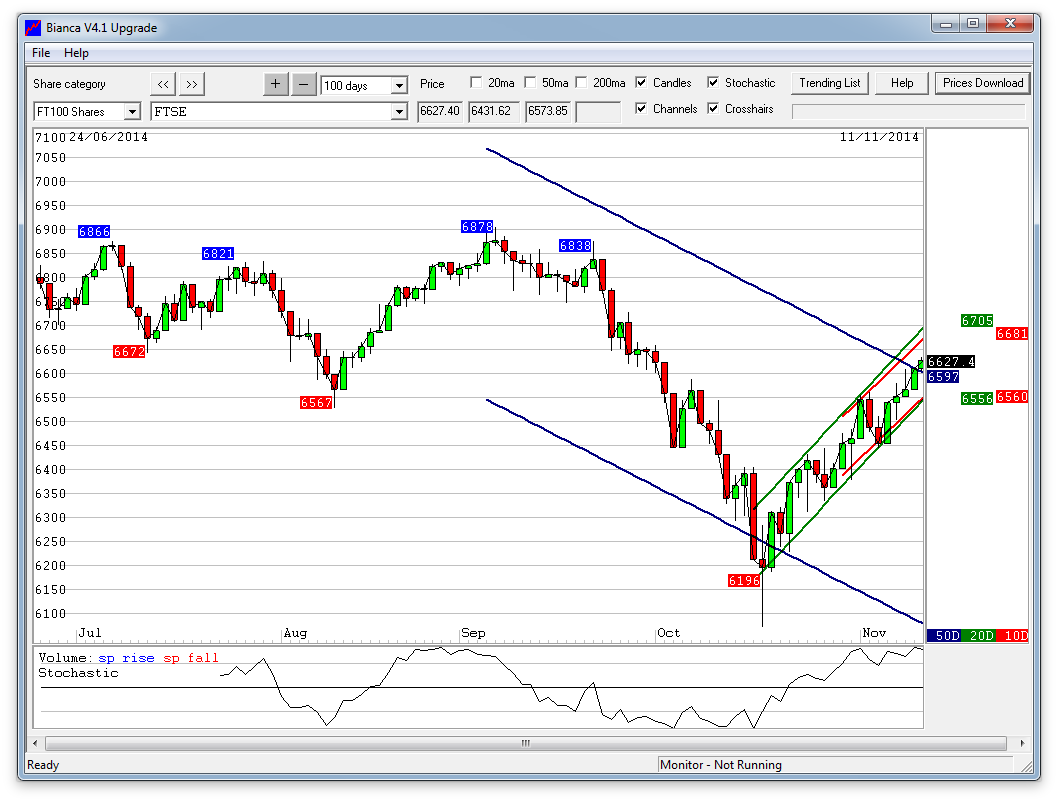The height and width of the screenshot is (802, 1058).
Task: Click the 50D blue legend swatch
Action: [x=944, y=635]
